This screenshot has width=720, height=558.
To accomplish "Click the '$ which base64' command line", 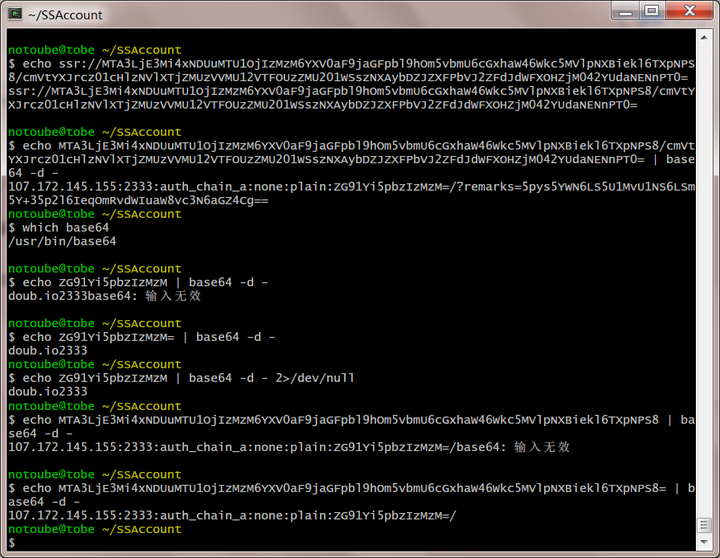I will tap(59, 228).
